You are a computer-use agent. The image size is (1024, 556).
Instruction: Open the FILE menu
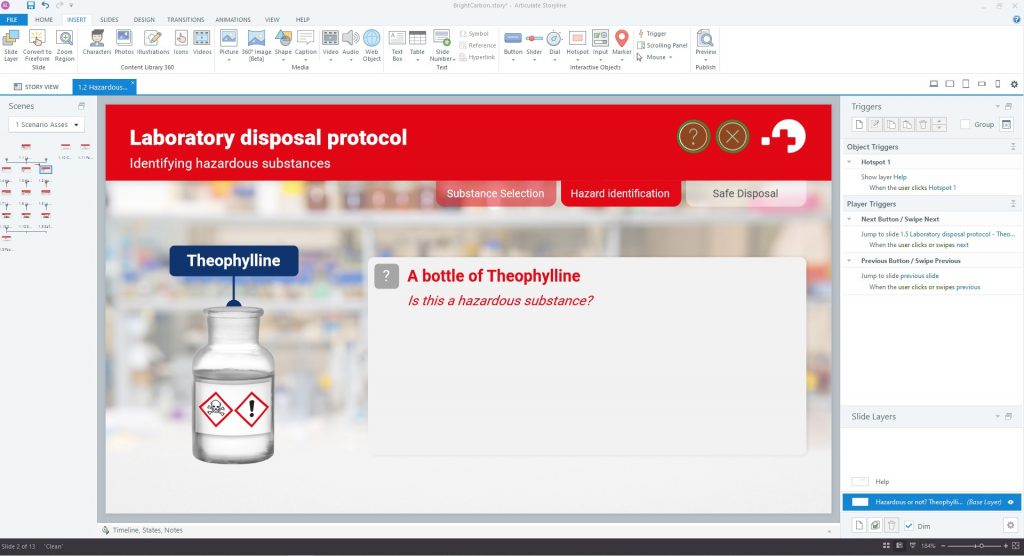12,20
